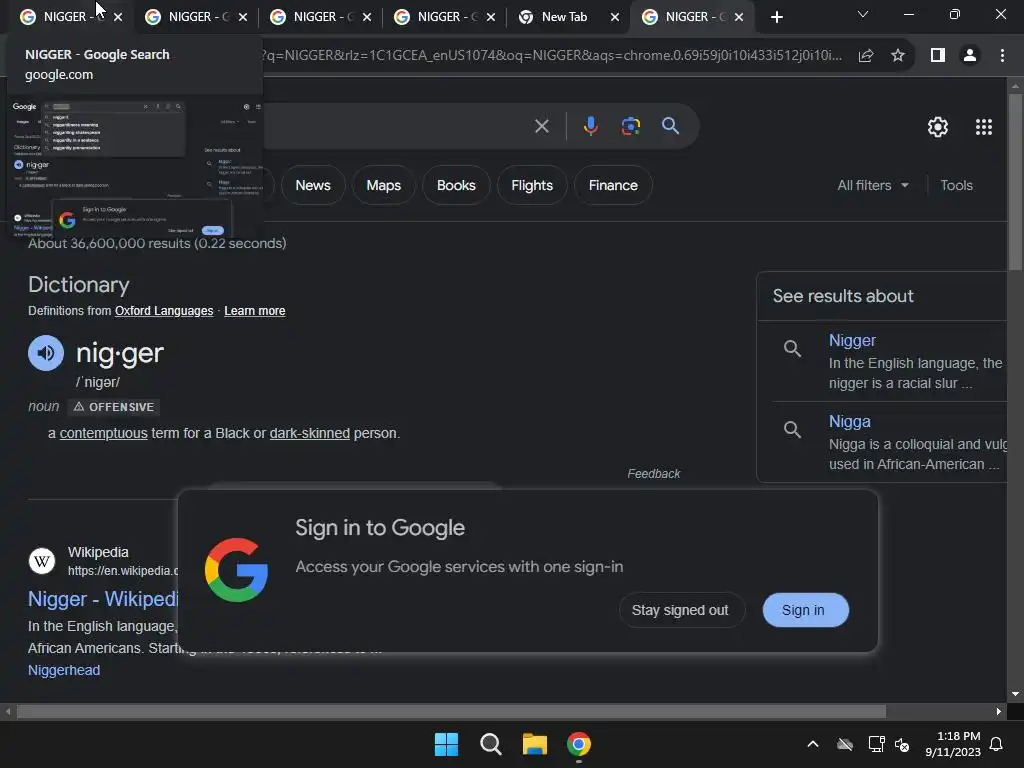Follow the 'dark-skinned' definition link
The image size is (1024, 768).
coord(310,433)
